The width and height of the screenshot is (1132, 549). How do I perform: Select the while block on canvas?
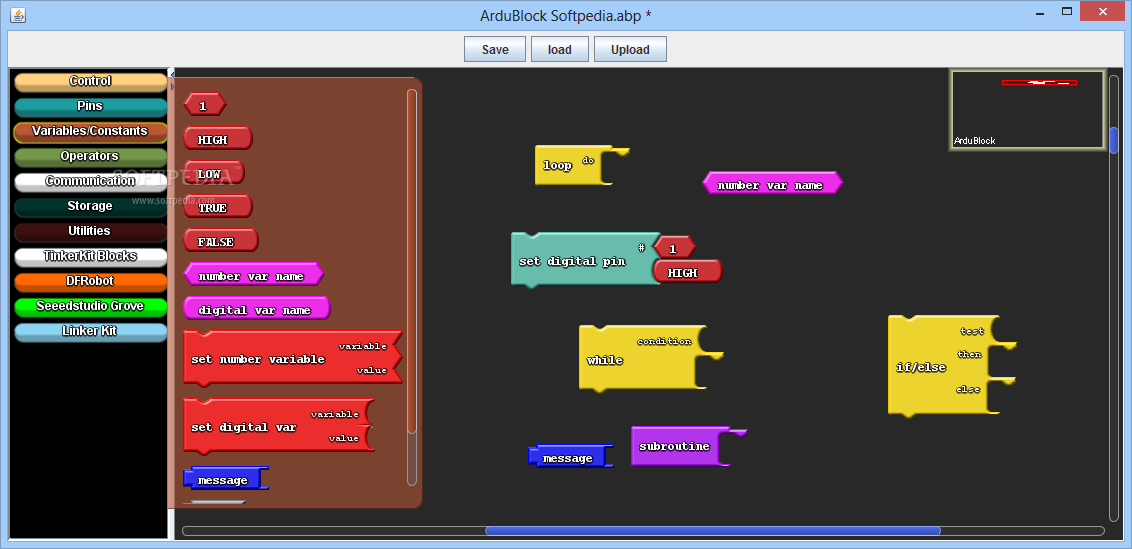(x=635, y=358)
